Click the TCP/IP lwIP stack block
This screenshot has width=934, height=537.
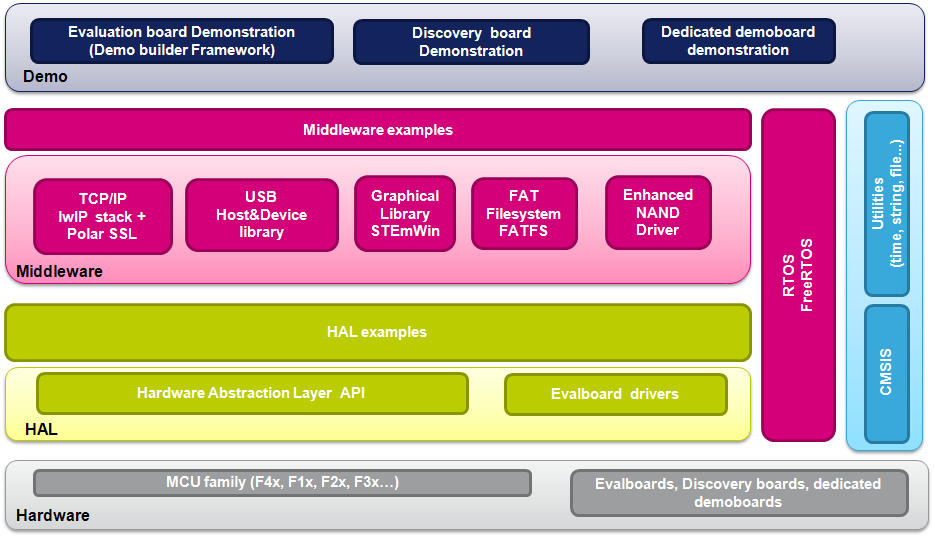point(103,216)
